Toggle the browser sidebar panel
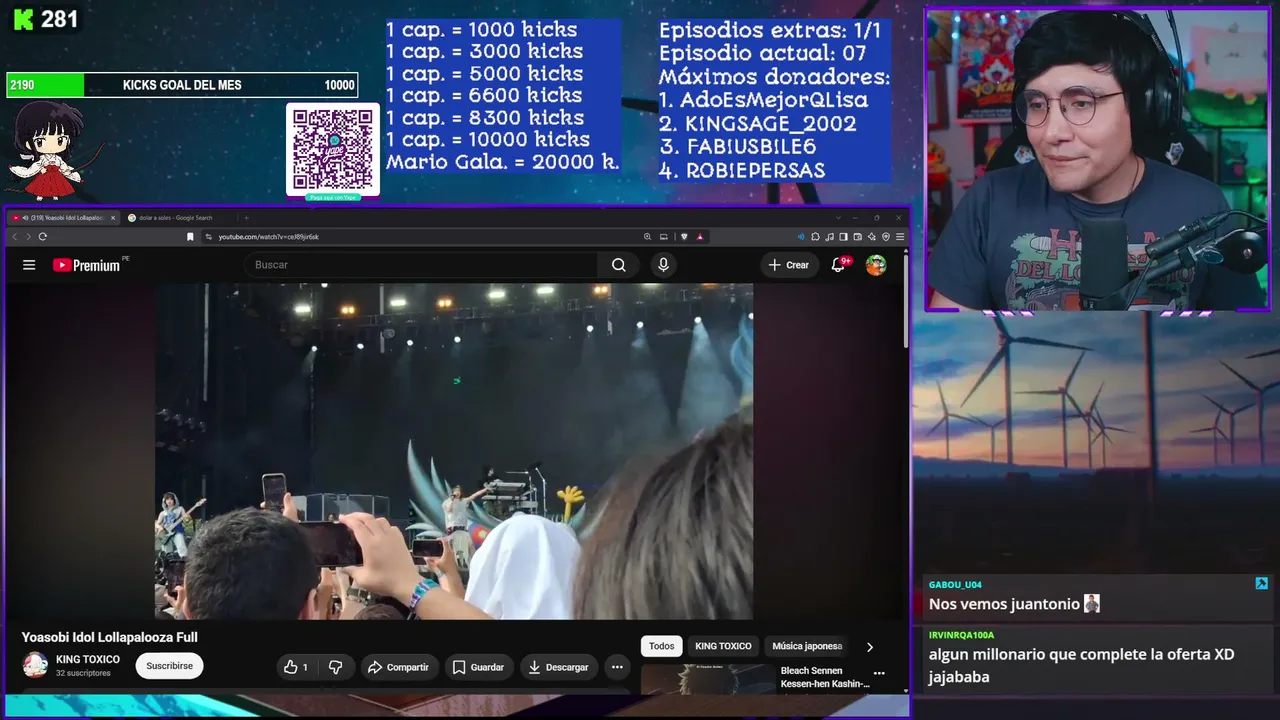1280x720 pixels. pos(844,237)
